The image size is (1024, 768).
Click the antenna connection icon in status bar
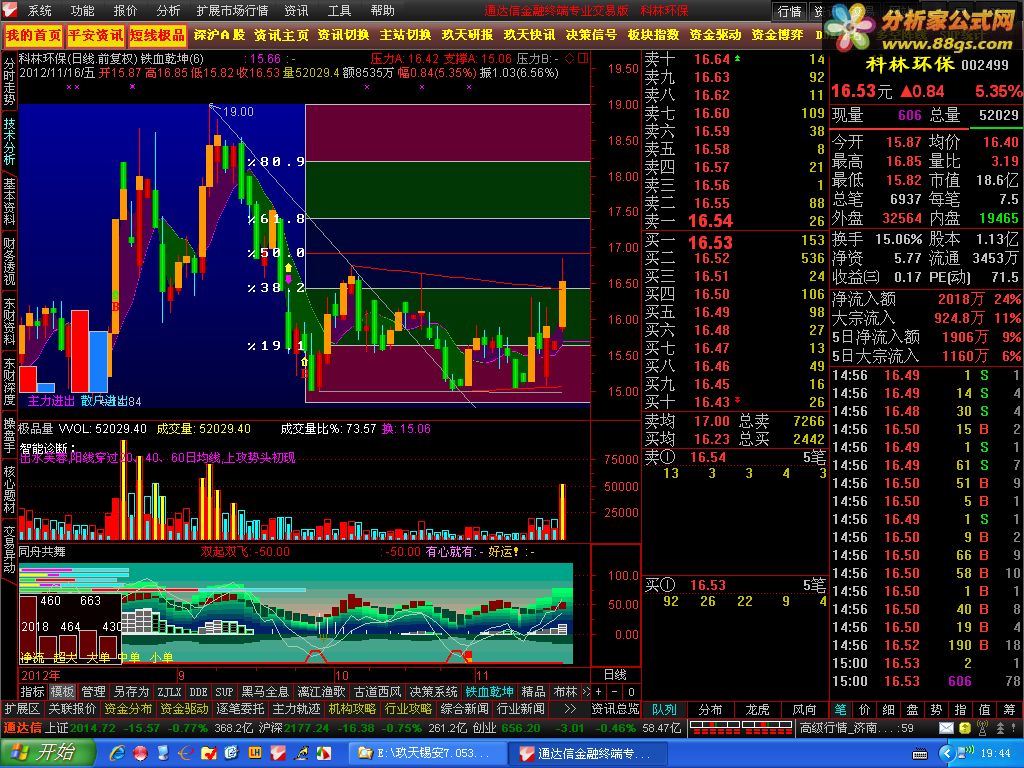(x=982, y=728)
